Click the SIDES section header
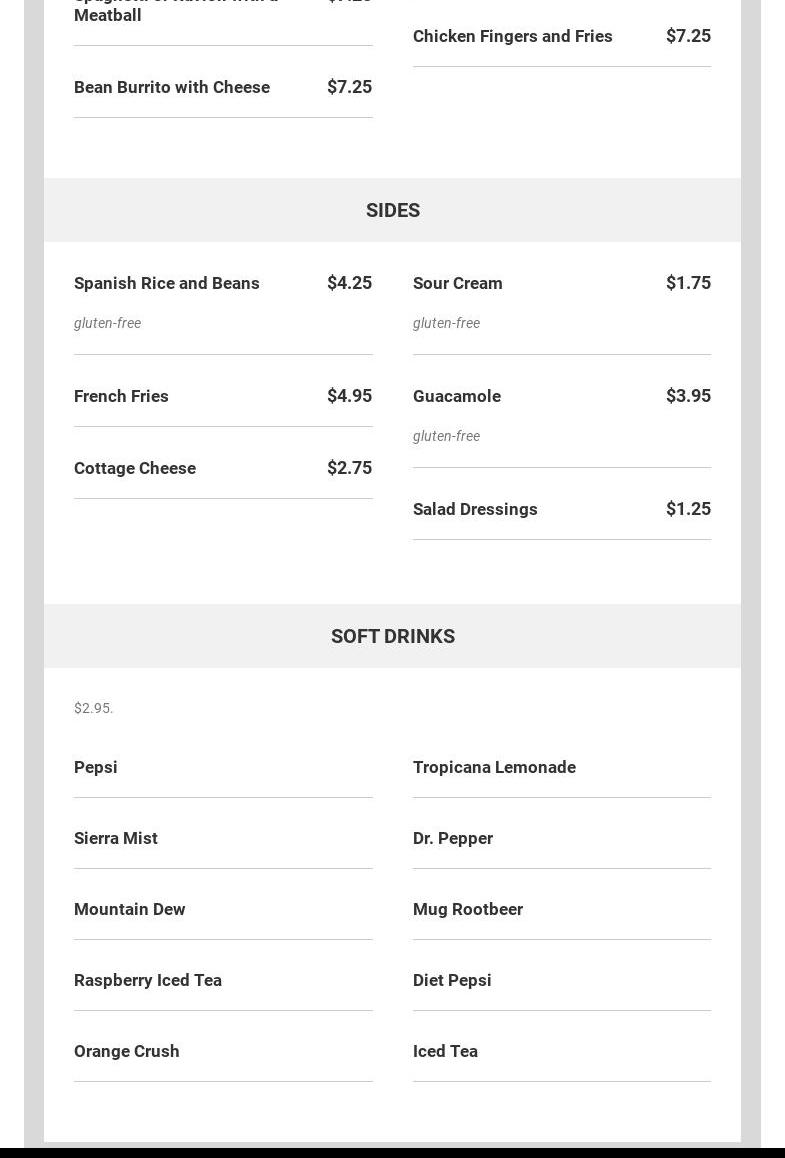 [393, 210]
